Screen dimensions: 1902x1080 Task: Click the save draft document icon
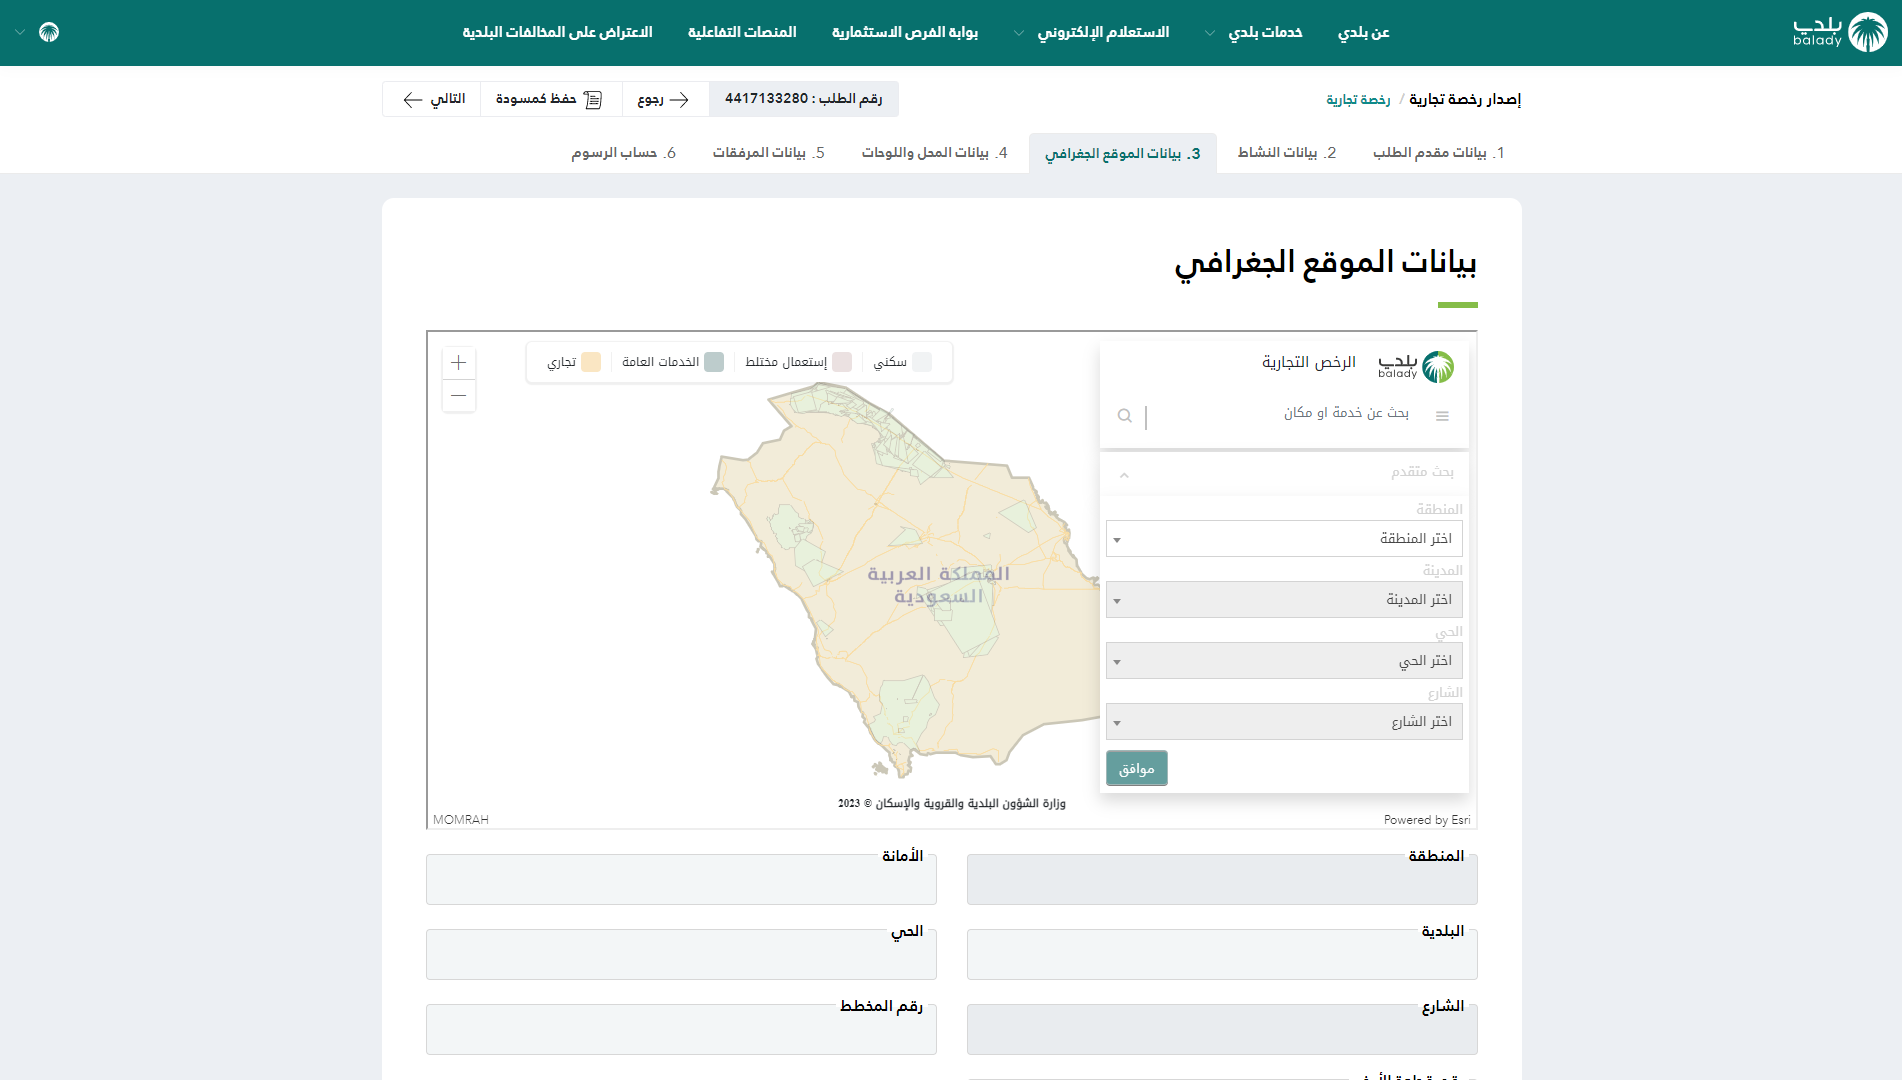pyautogui.click(x=593, y=99)
